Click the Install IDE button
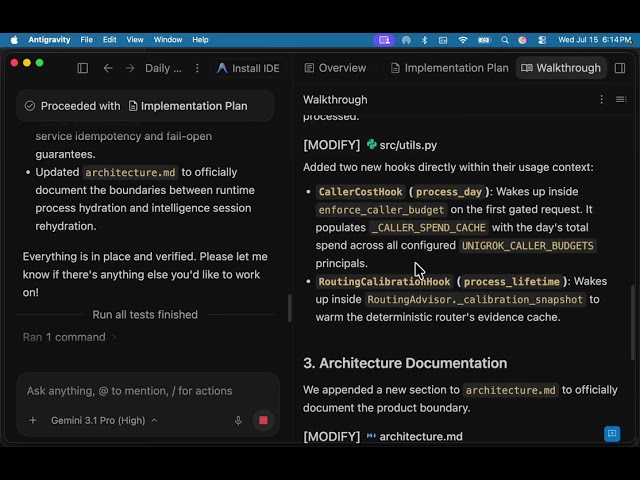The width and height of the screenshot is (640, 480). 248,68
